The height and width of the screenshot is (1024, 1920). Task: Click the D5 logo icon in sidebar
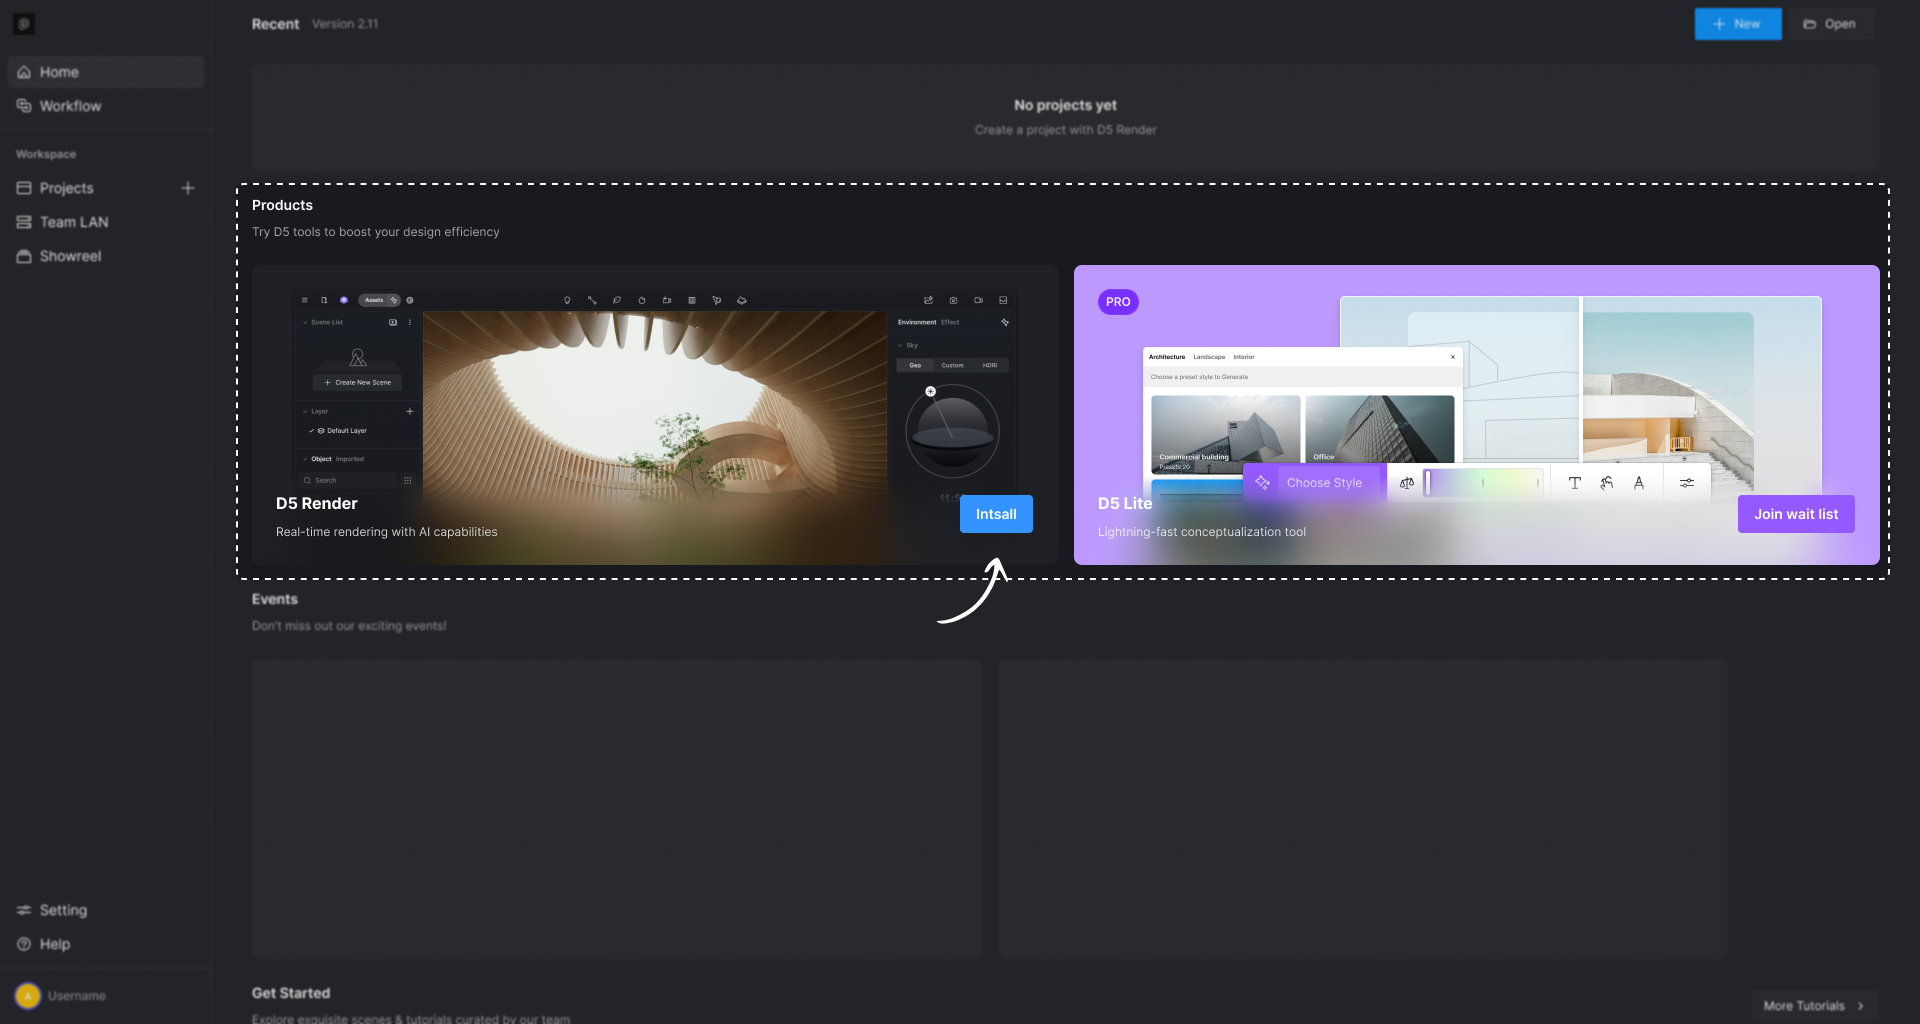[24, 24]
